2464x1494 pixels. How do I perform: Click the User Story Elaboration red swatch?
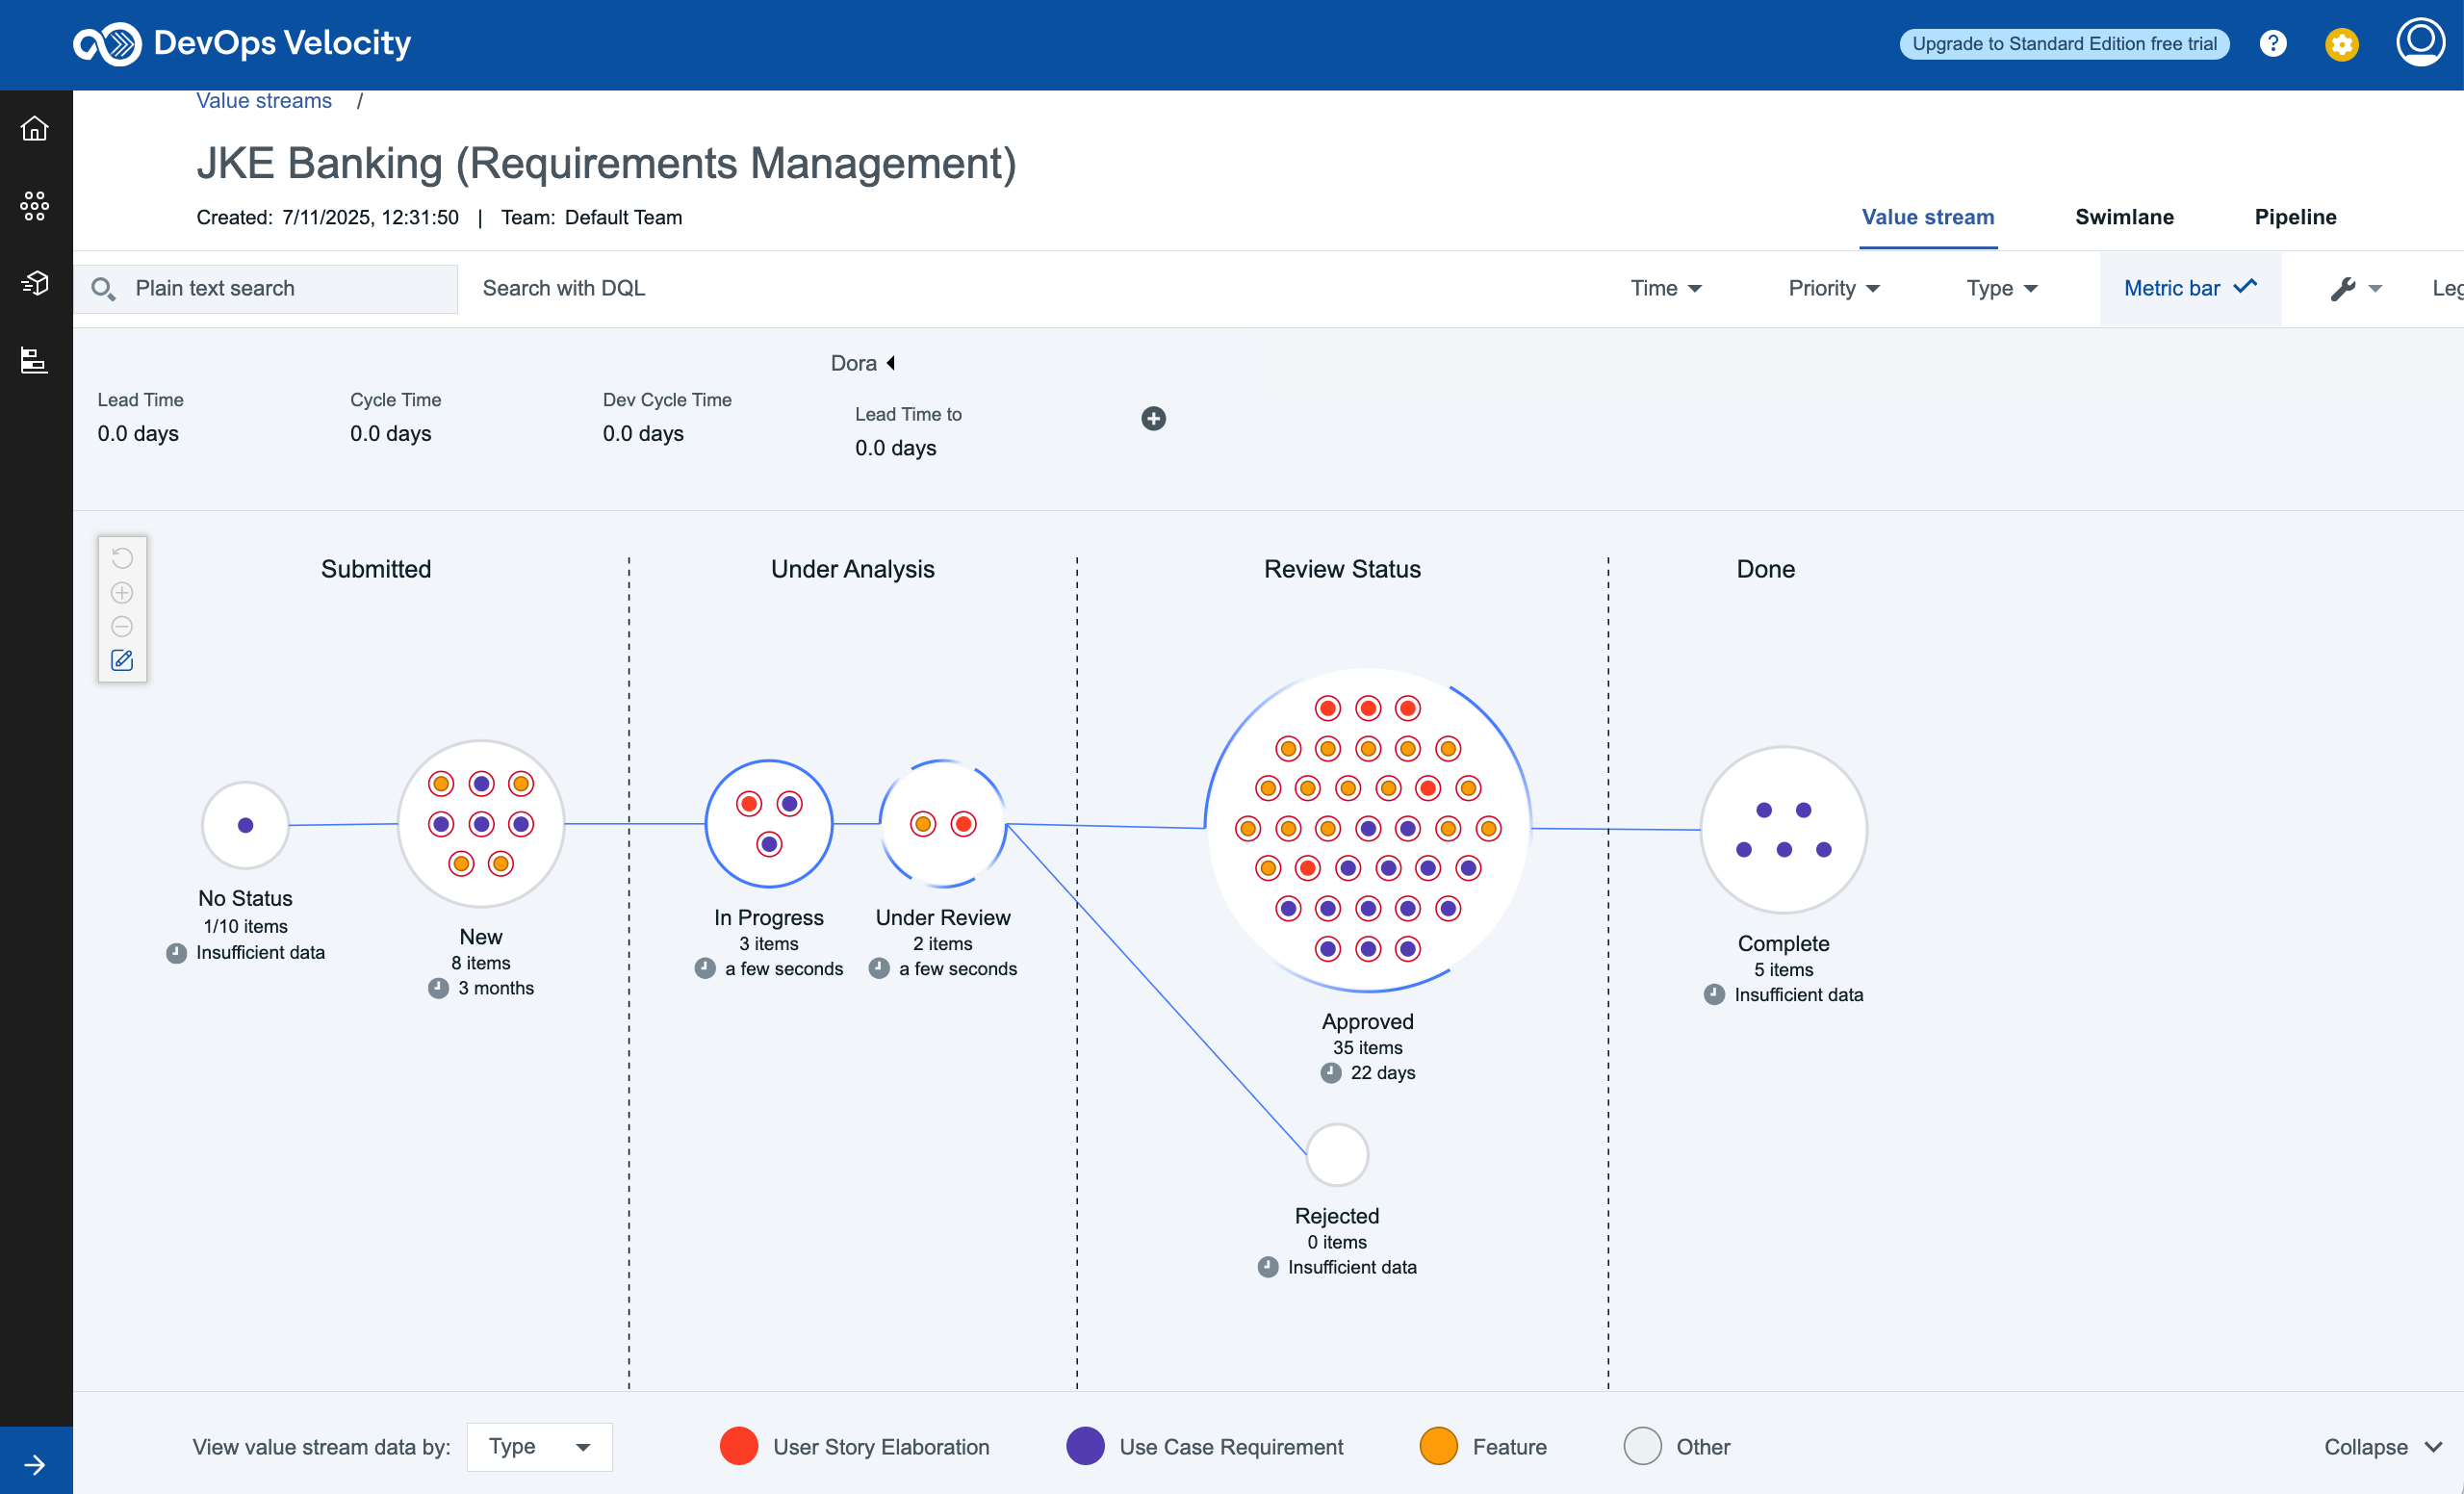pos(738,1446)
